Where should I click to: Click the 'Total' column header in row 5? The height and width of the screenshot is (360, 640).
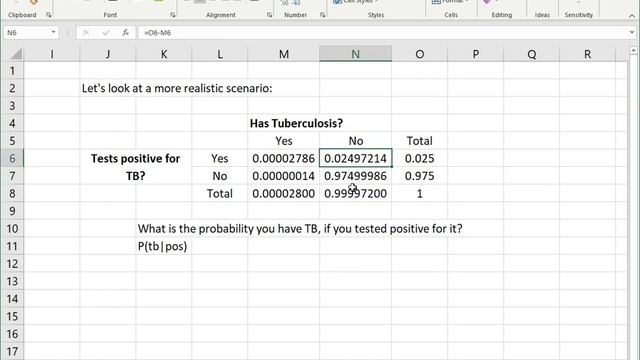(x=420, y=141)
